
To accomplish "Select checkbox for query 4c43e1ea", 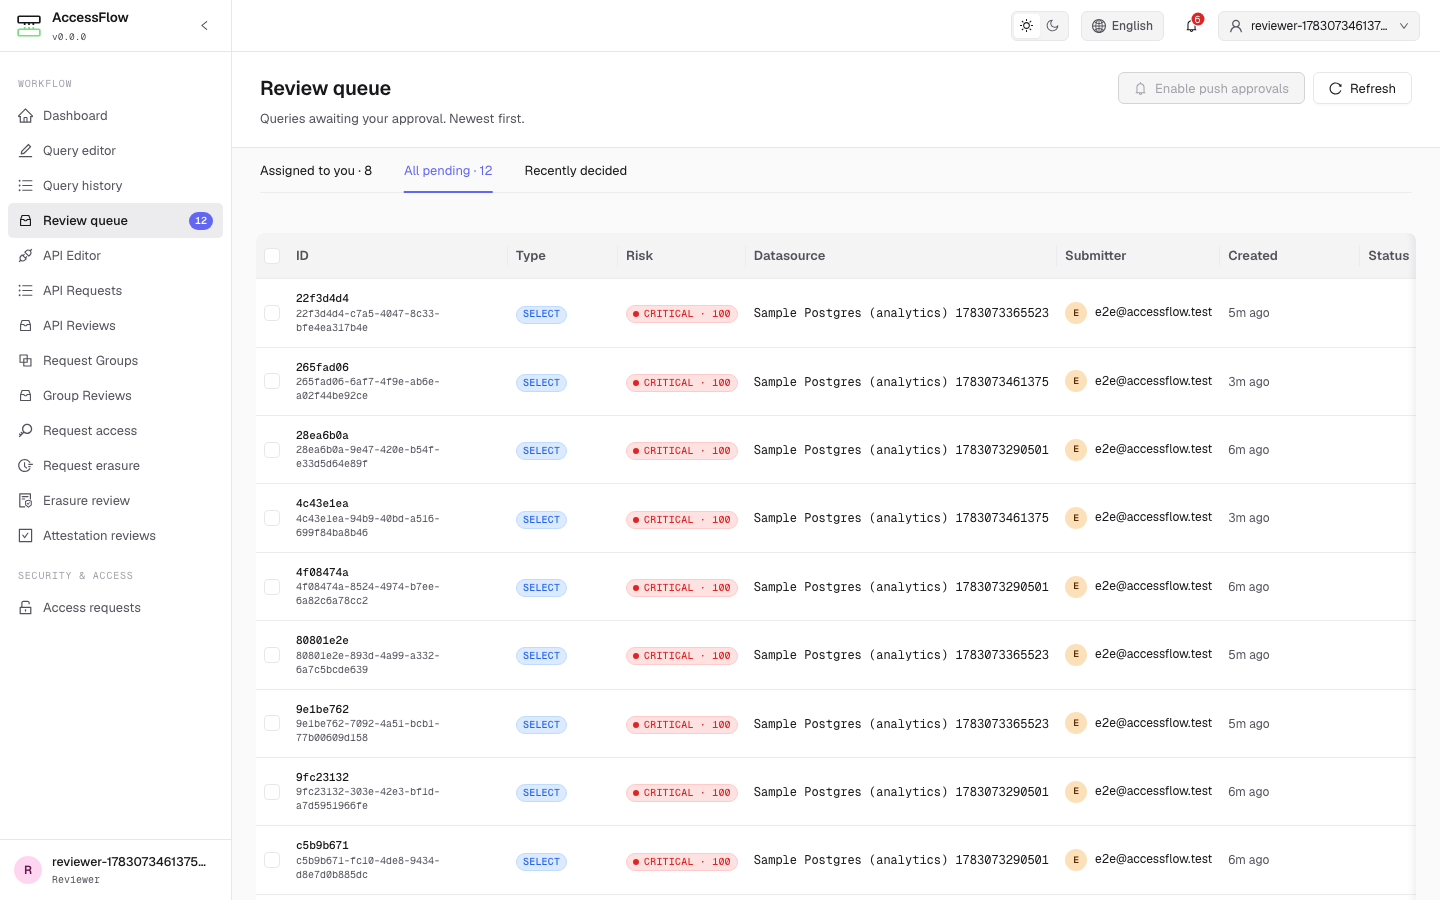I will 272,518.
